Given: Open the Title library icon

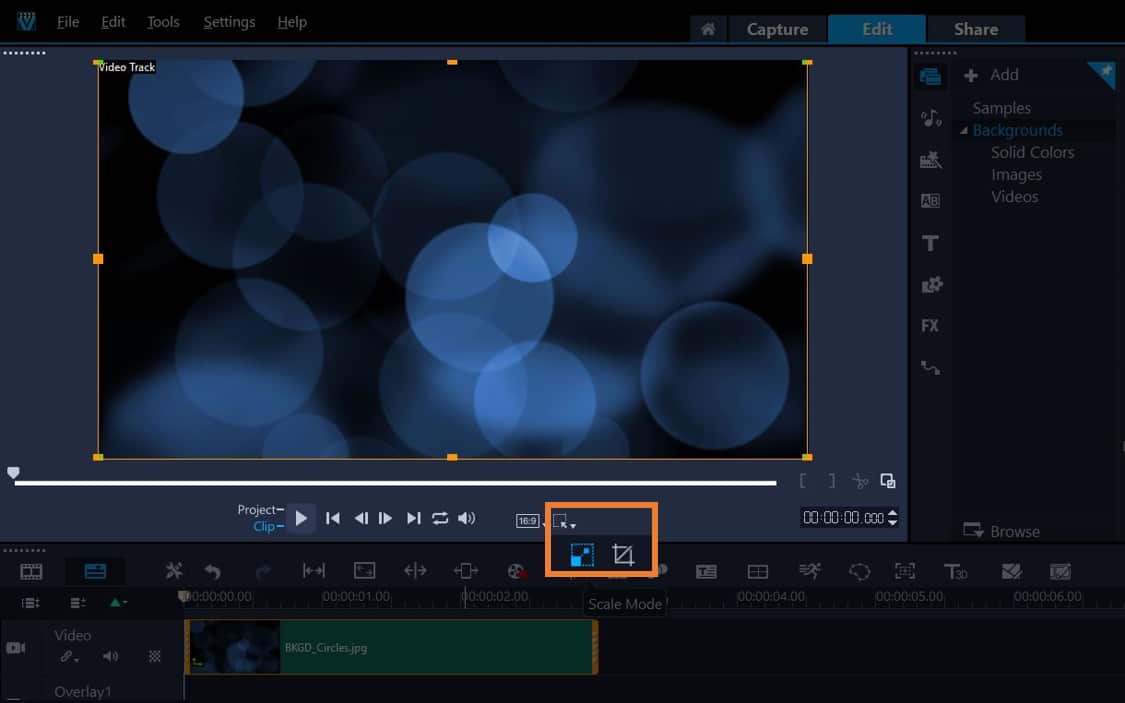Looking at the screenshot, I should [x=931, y=243].
